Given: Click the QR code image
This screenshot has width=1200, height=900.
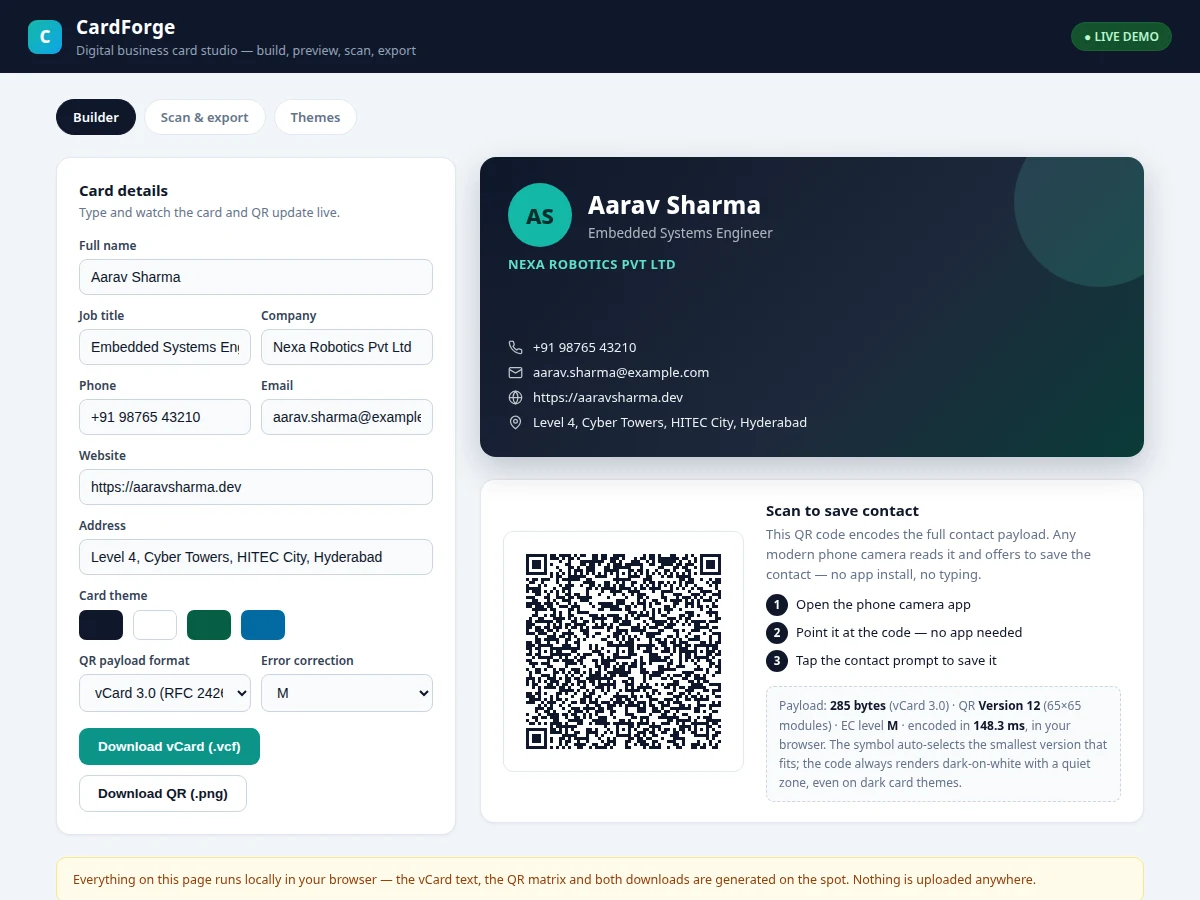Looking at the screenshot, I should click(x=623, y=651).
